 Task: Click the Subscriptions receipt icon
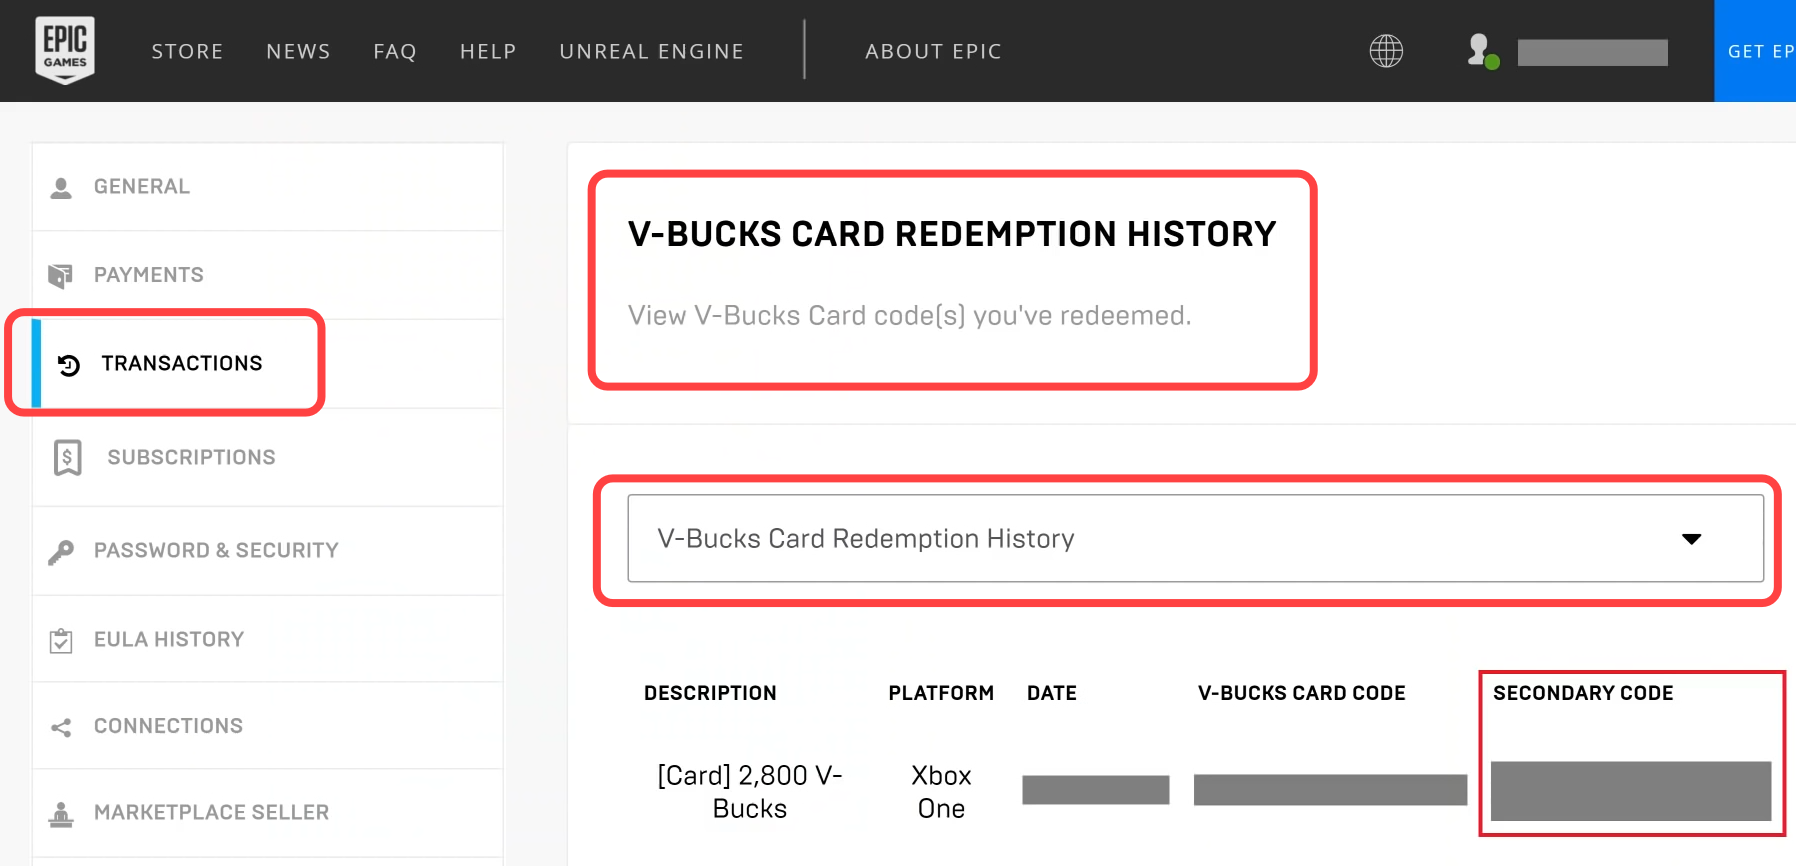(67, 458)
